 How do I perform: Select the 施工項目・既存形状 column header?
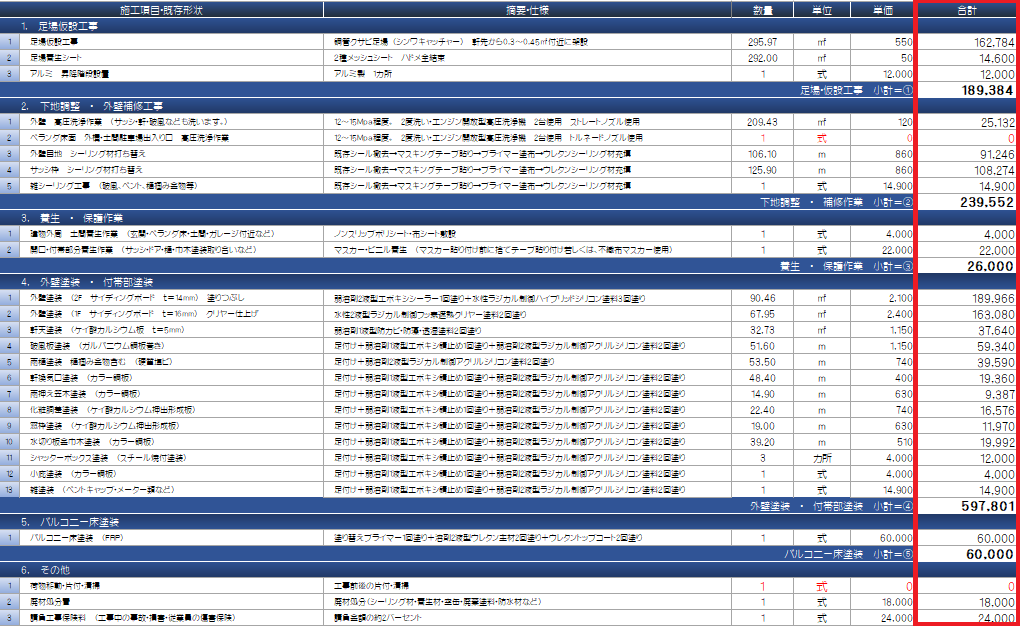(x=161, y=10)
